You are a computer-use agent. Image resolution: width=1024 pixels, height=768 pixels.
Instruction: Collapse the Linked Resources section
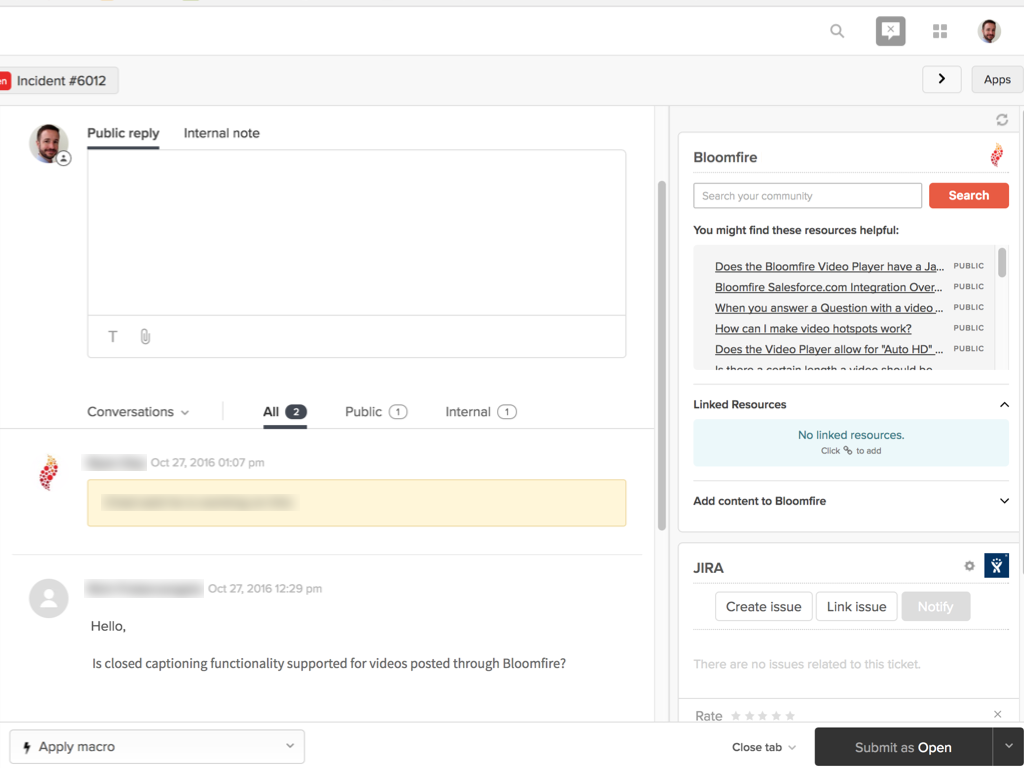[1004, 405]
